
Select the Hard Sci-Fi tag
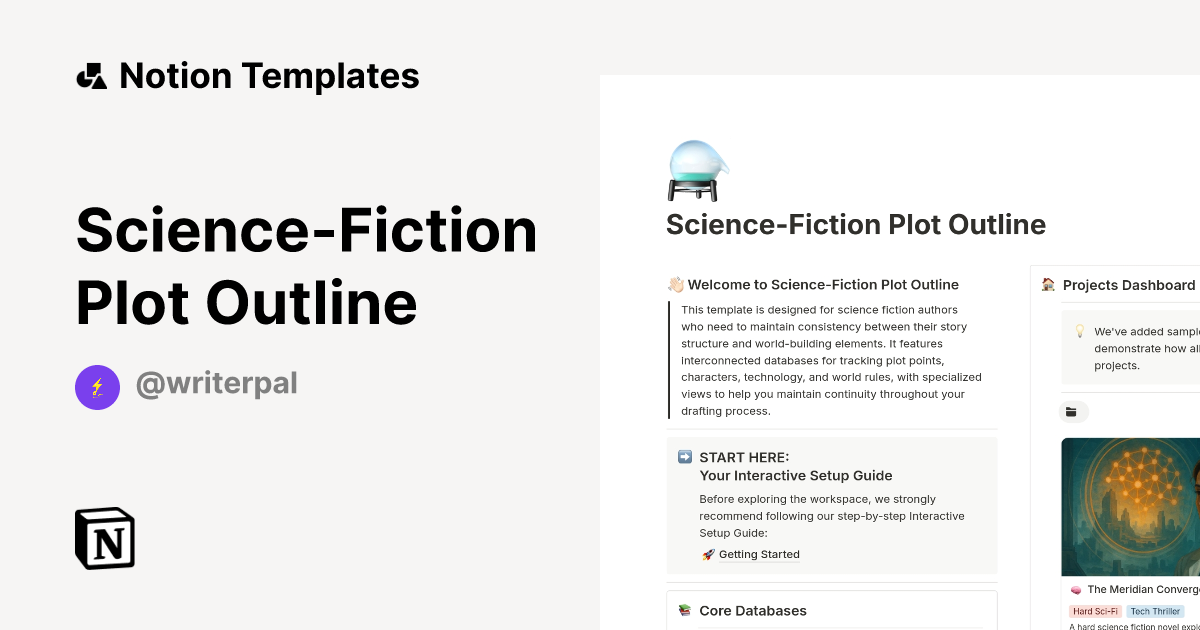point(1096,611)
